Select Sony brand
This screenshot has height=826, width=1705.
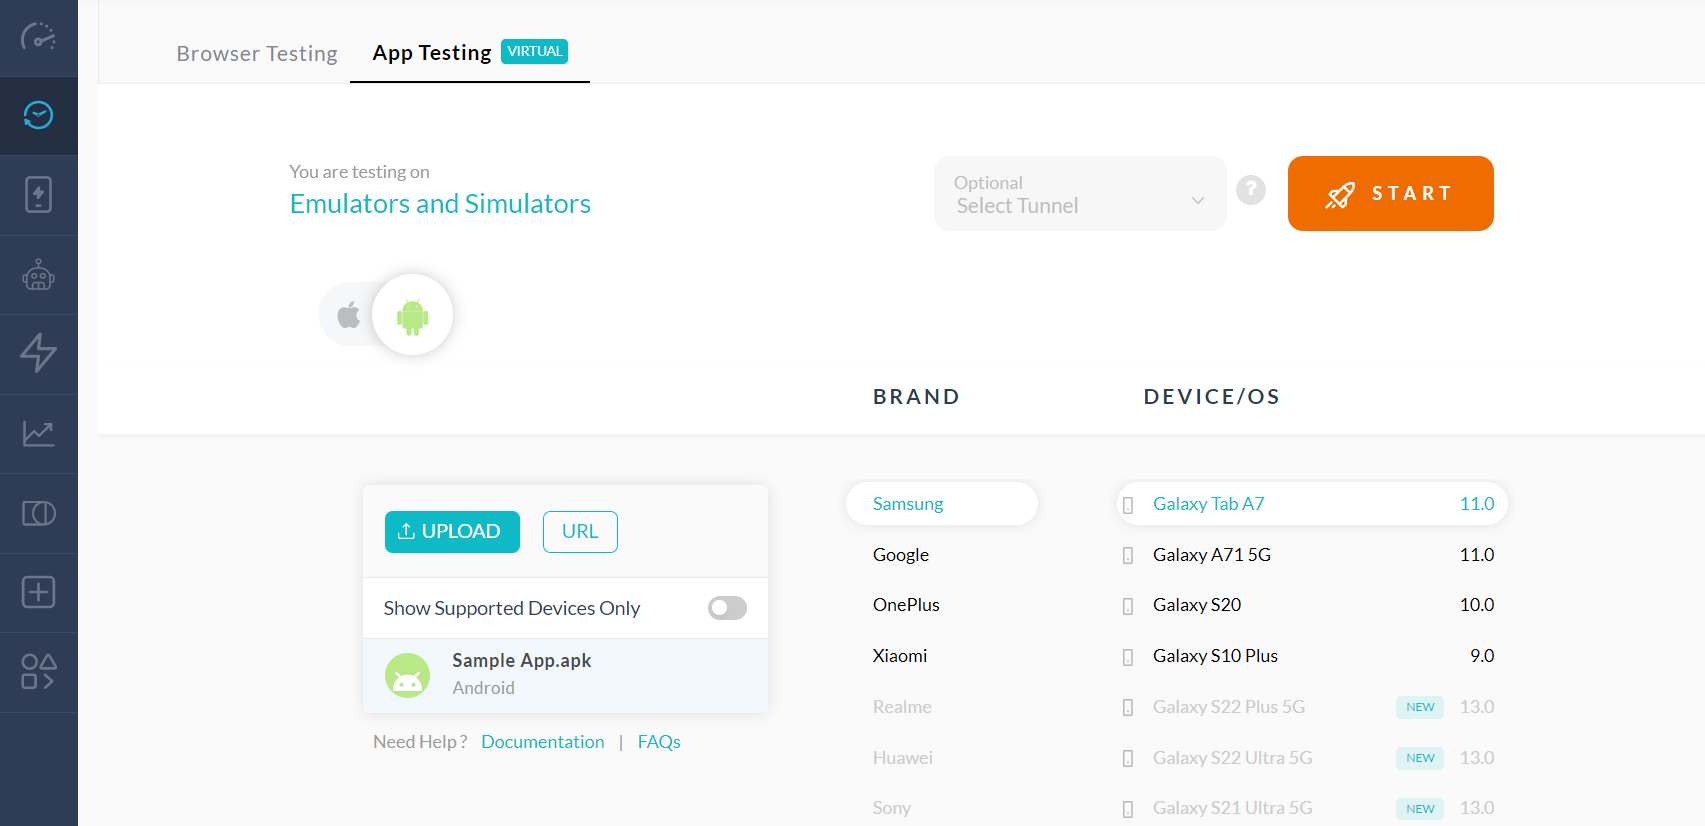pos(892,808)
